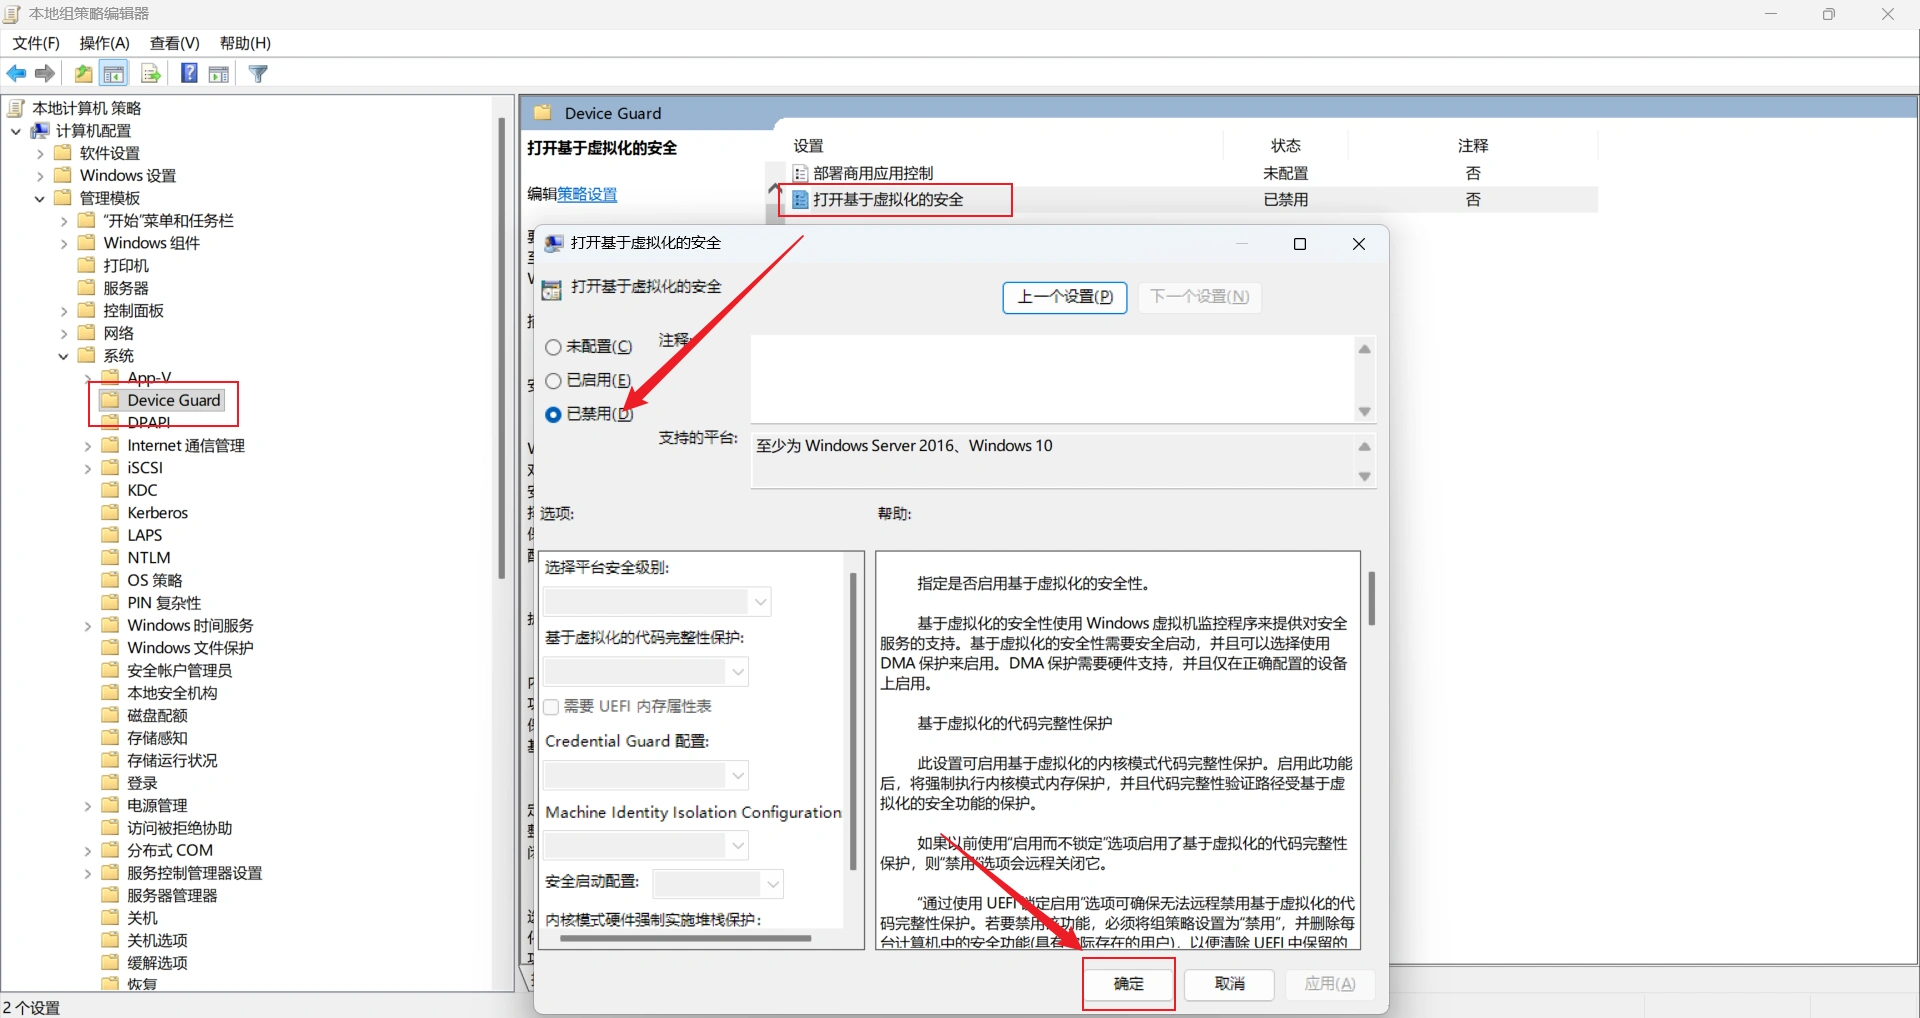Click the KDC folder icon
The image size is (1920, 1018).
click(x=111, y=490)
